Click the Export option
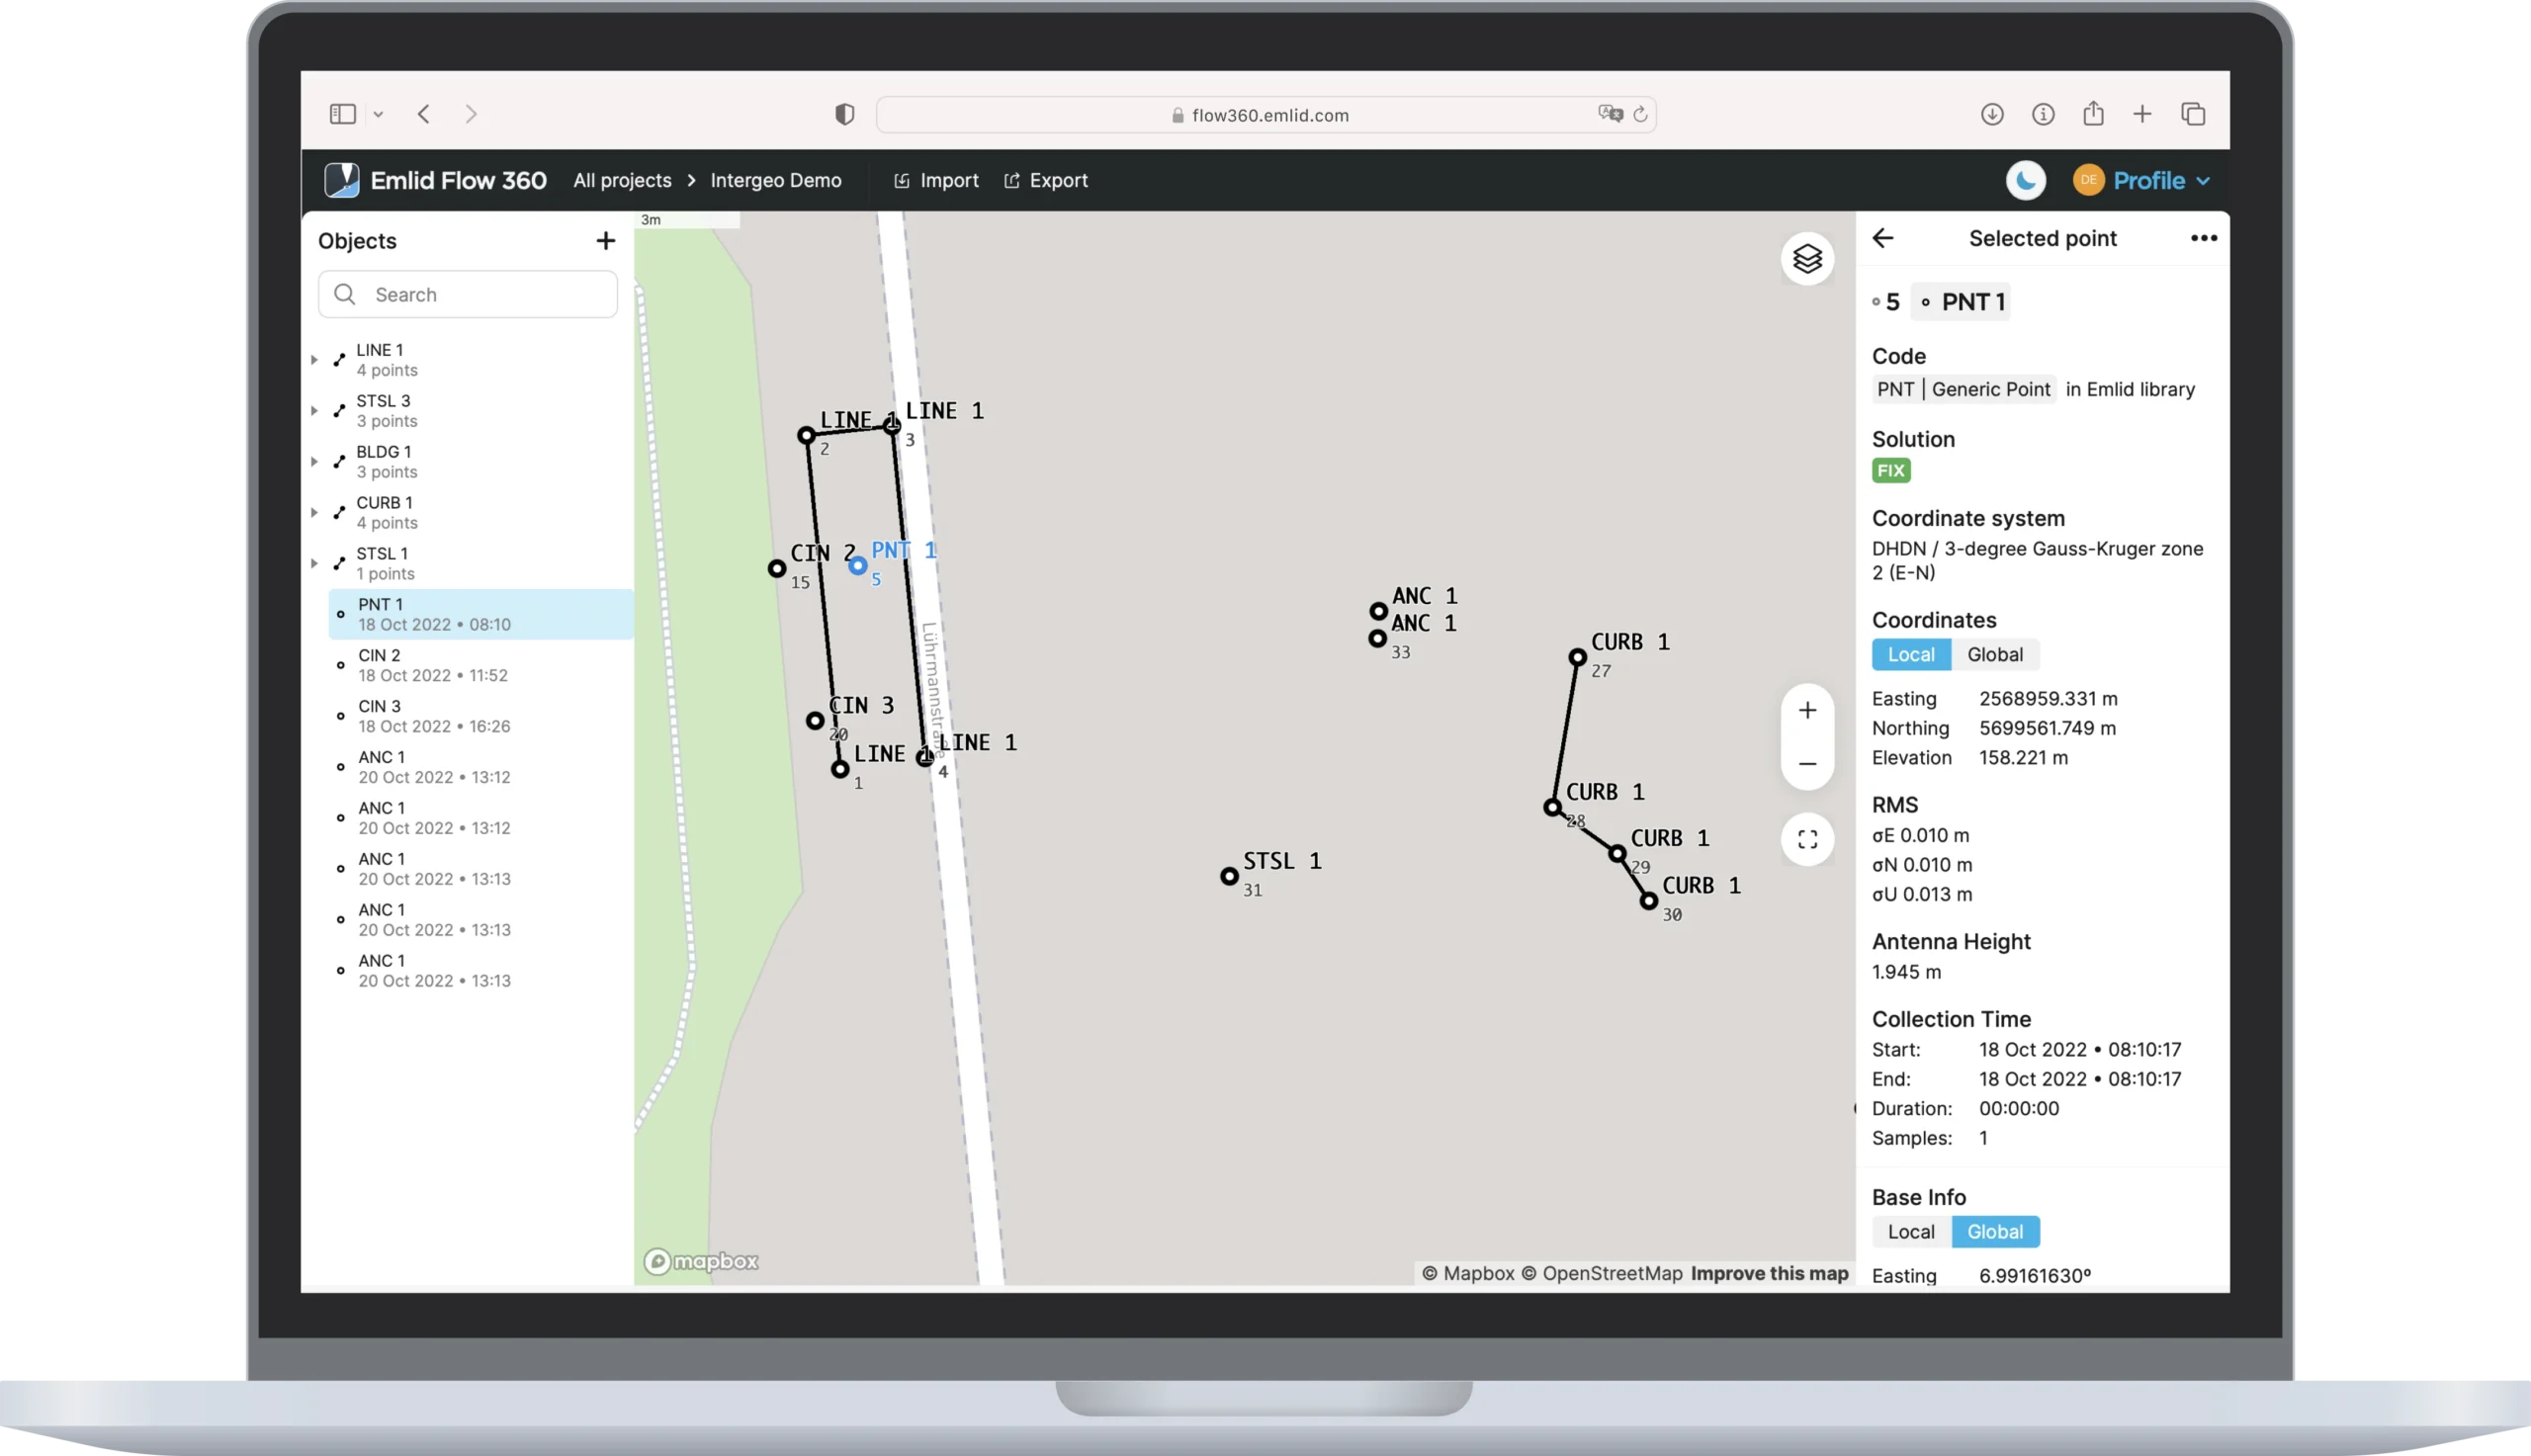 pos(1046,180)
